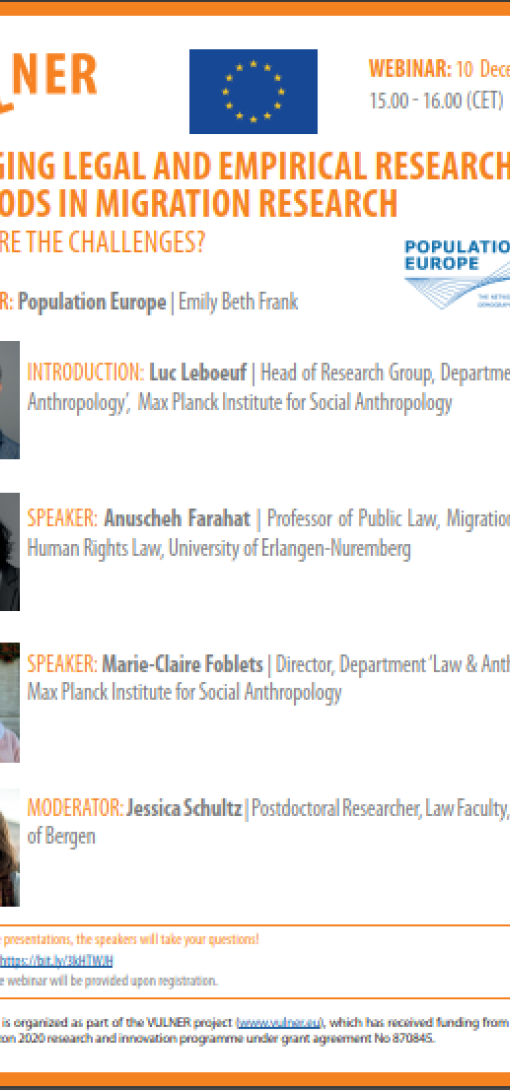This screenshot has height=1090, width=510.
Task: Click the moderator name Jessica Schultz
Action: (x=184, y=808)
